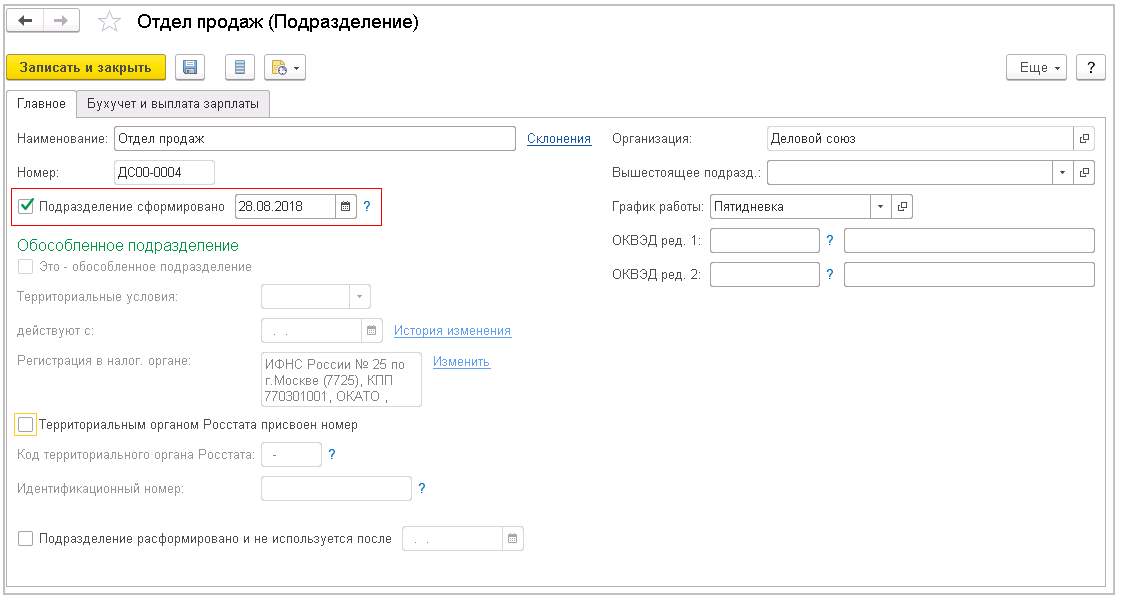The width and height of the screenshot is (1124, 608).
Task: Switch to Бухучет и выплата зарплаты tab
Action: (174, 103)
